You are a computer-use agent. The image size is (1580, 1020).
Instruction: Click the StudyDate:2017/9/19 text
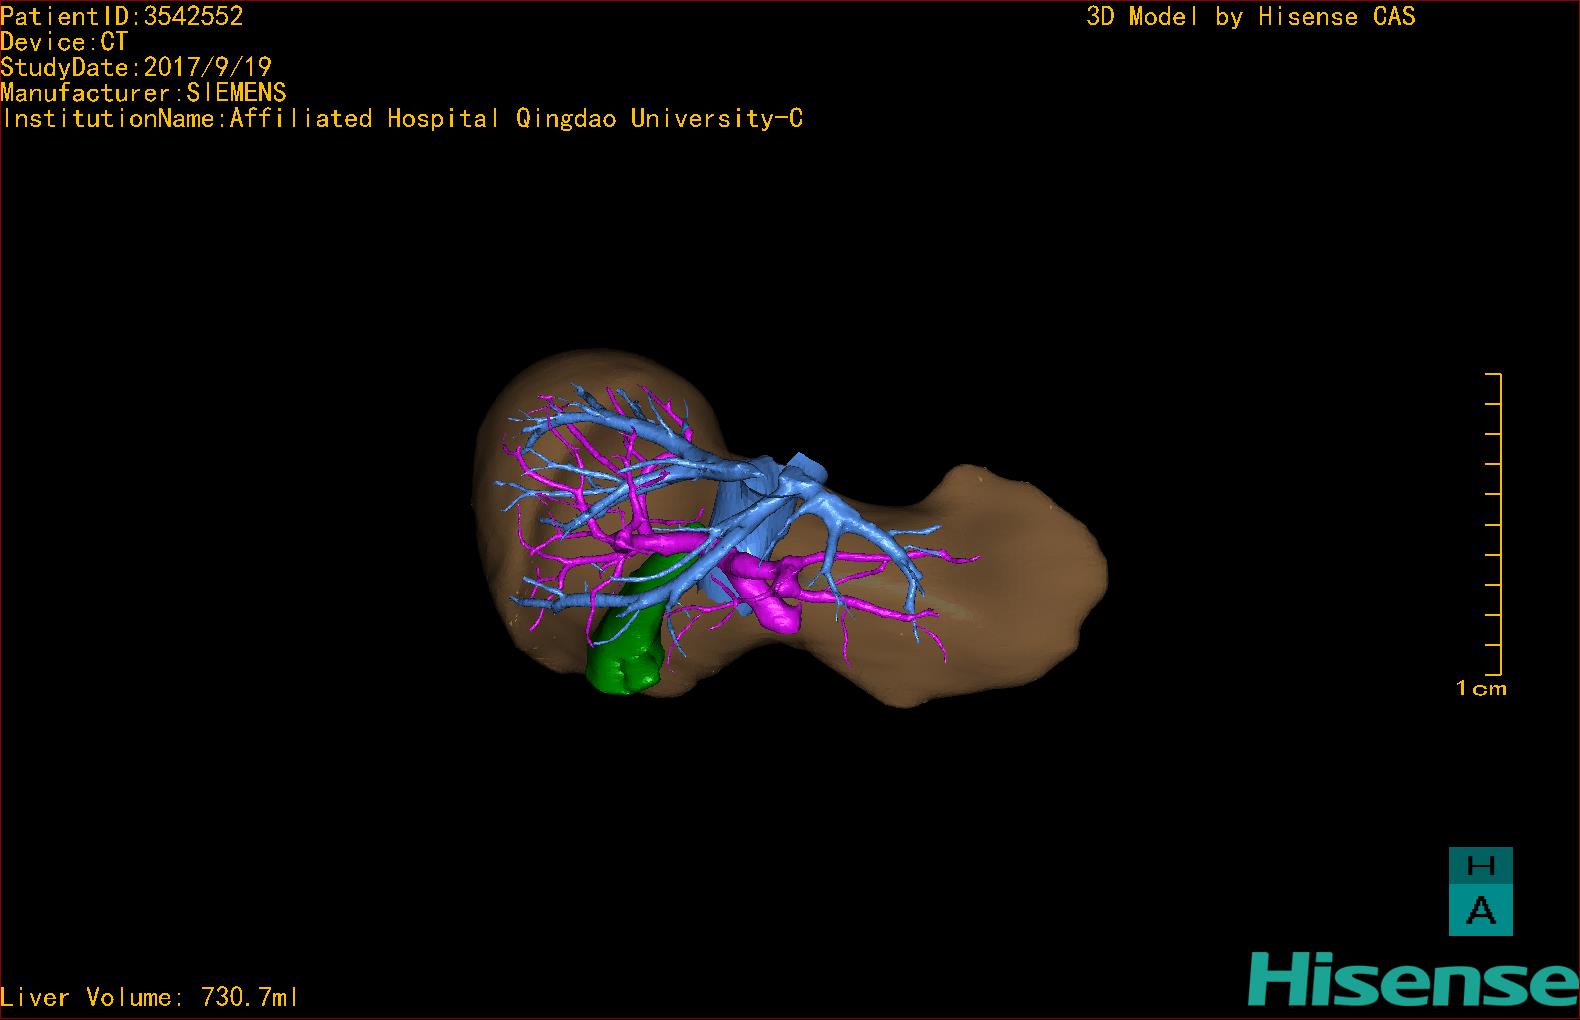136,67
